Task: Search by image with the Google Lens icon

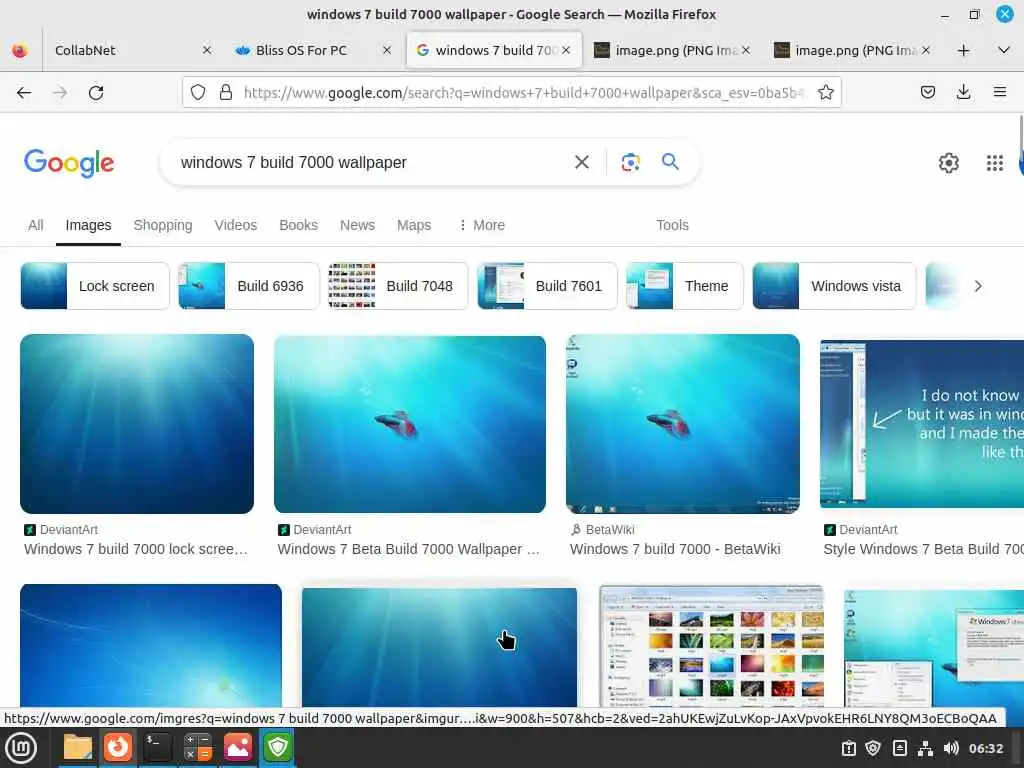Action: click(x=630, y=162)
